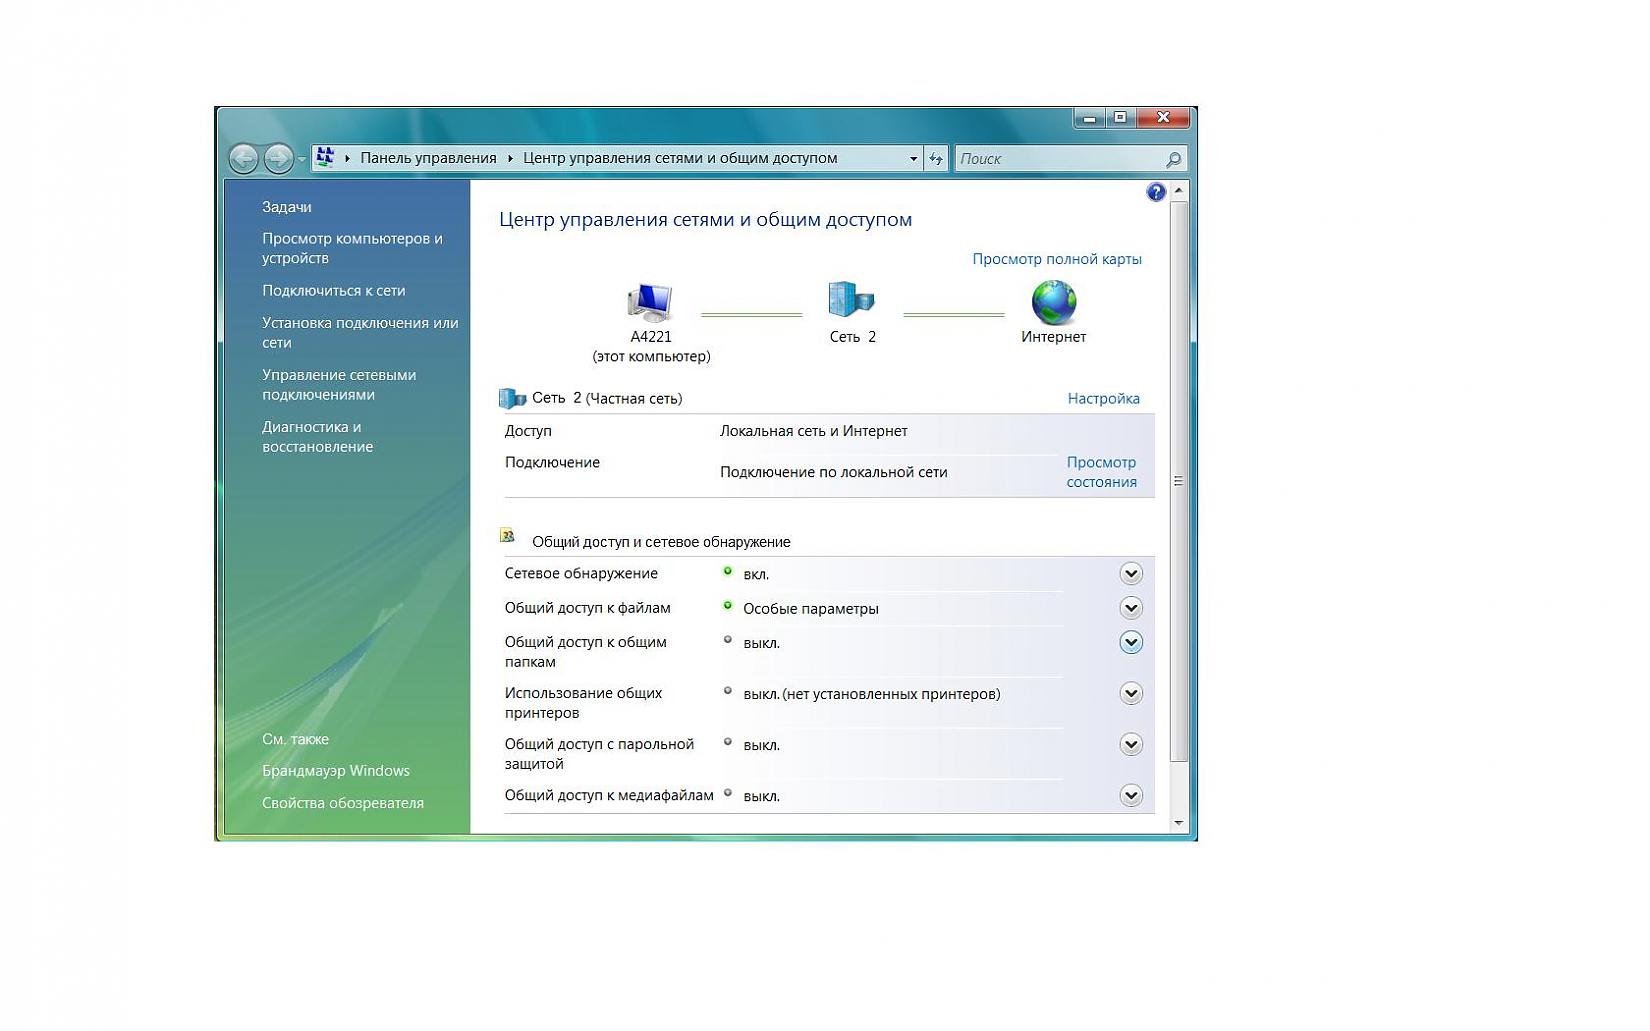Viewport: 1650px width, 1031px height.
Task: Click the Forward navigation arrow
Action: [278, 158]
